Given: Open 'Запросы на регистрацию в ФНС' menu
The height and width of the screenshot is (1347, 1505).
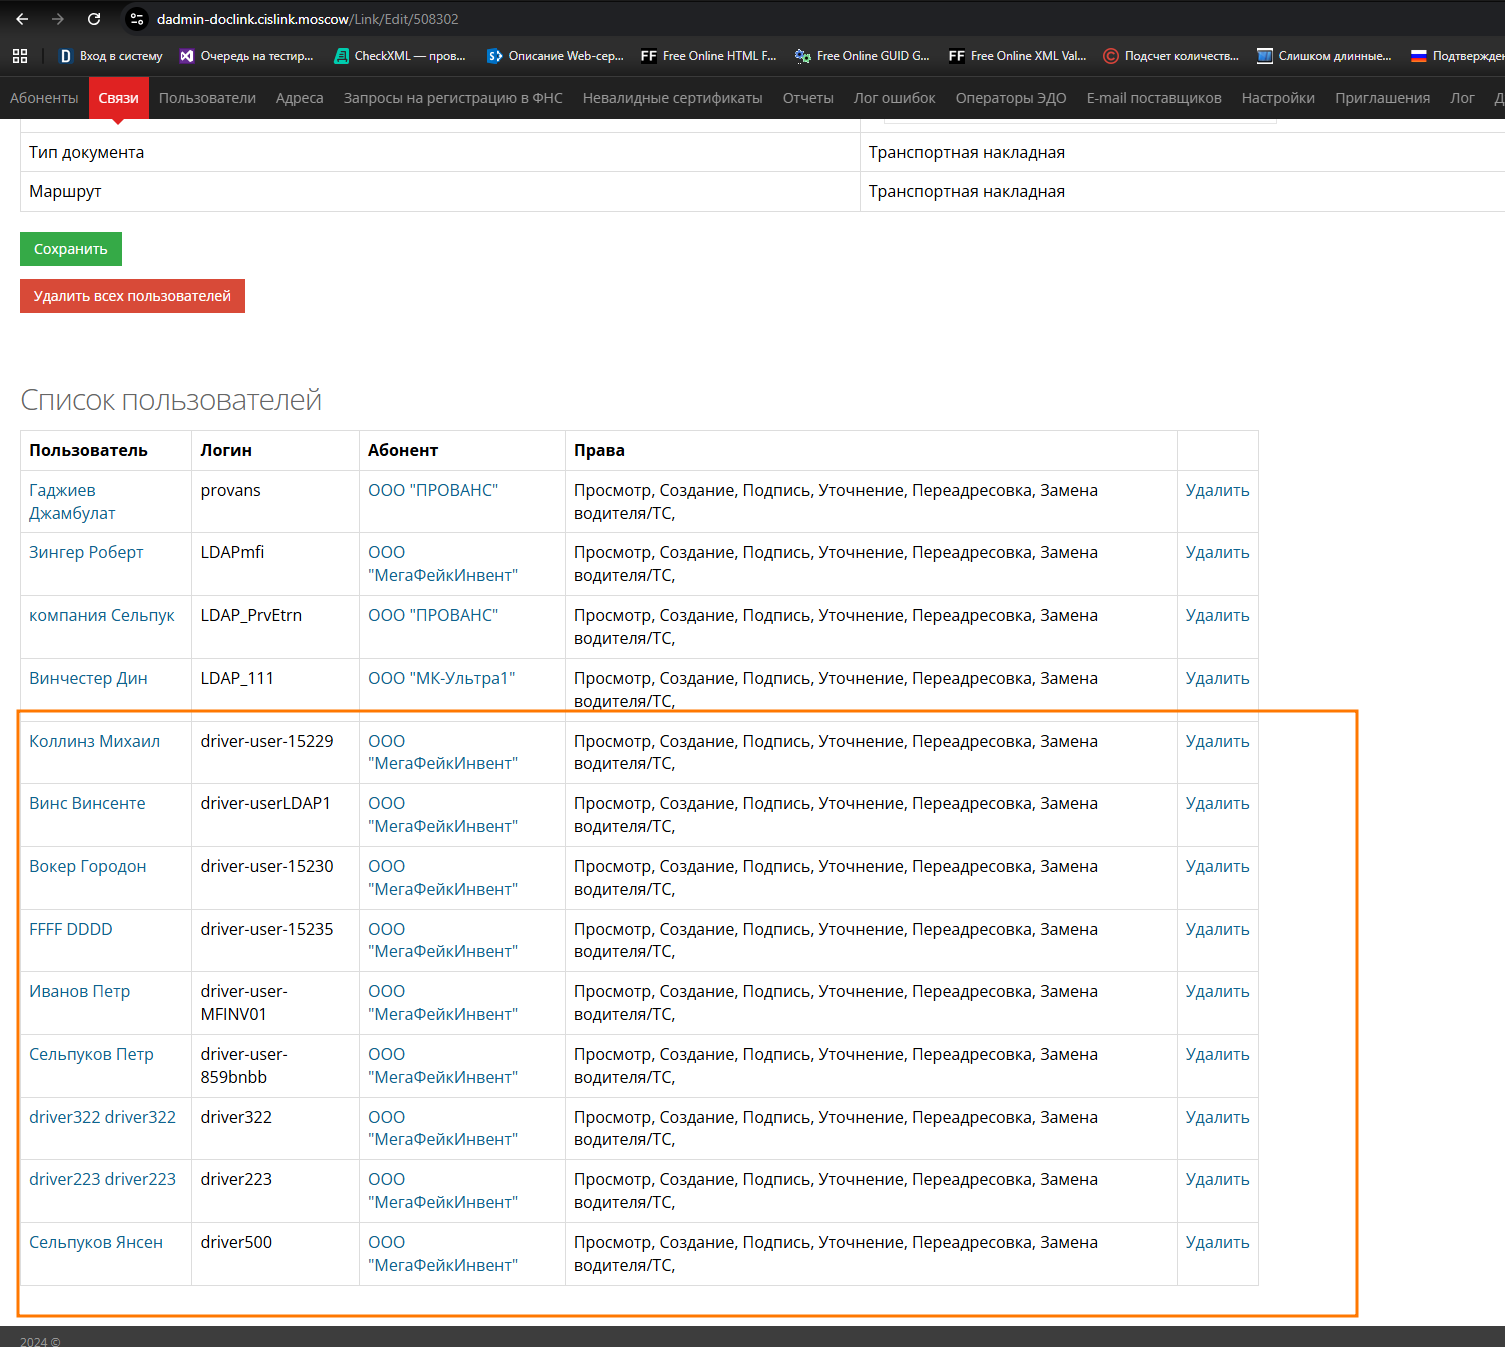Looking at the screenshot, I should pos(453,98).
